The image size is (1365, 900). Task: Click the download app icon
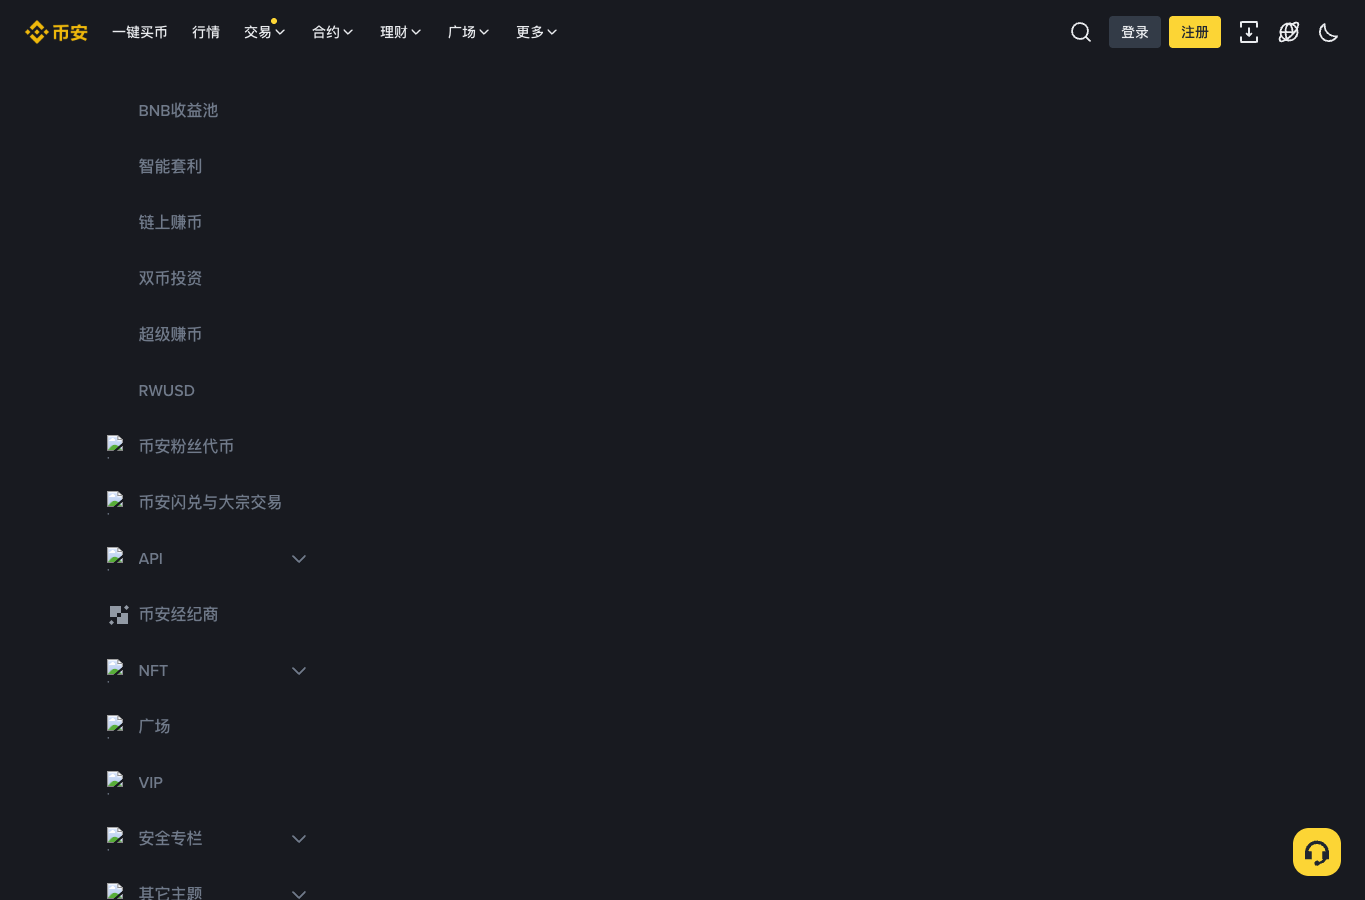pos(1249,32)
